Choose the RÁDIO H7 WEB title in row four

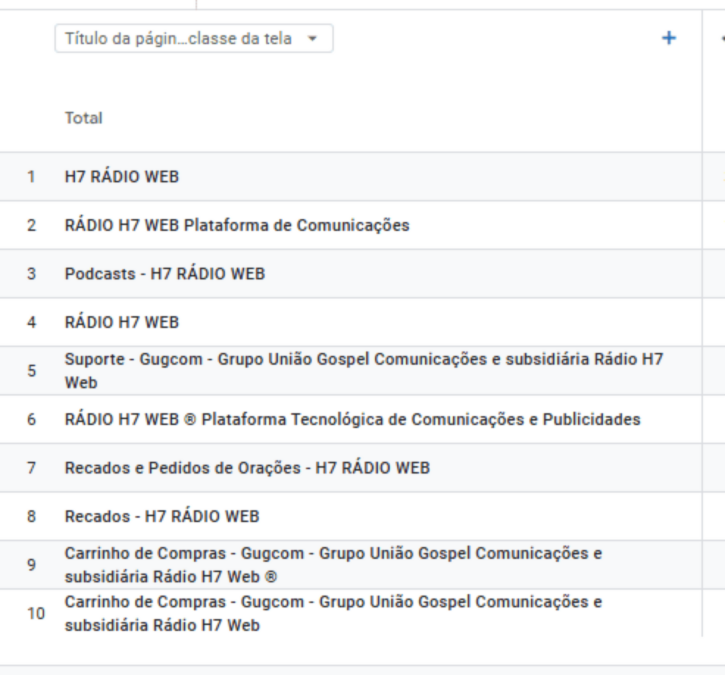pyautogui.click(x=122, y=322)
